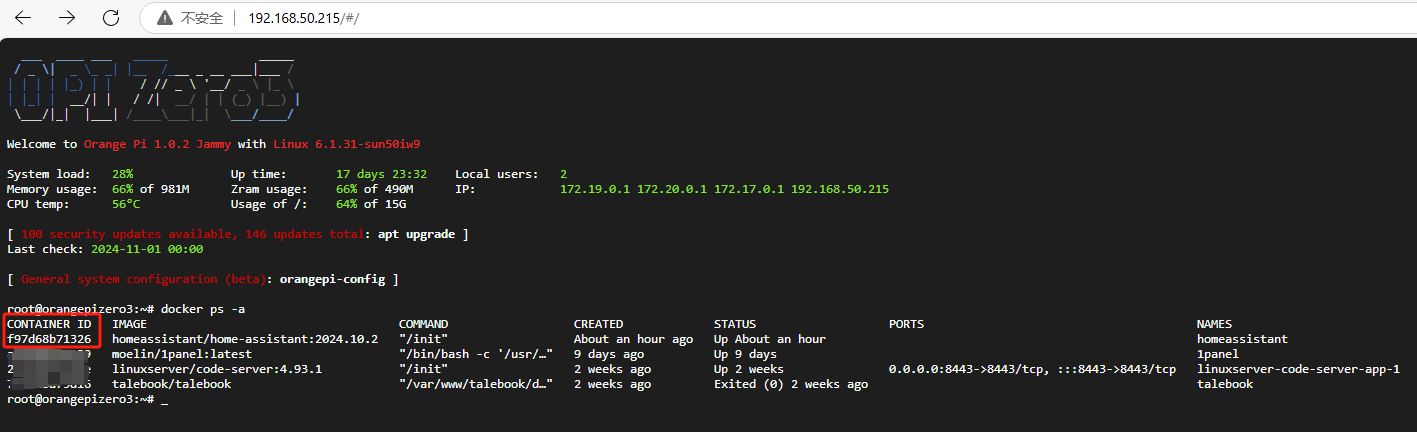This screenshot has width=1417, height=432.
Task: Click container ID f97d68b71326
Action: 49,339
